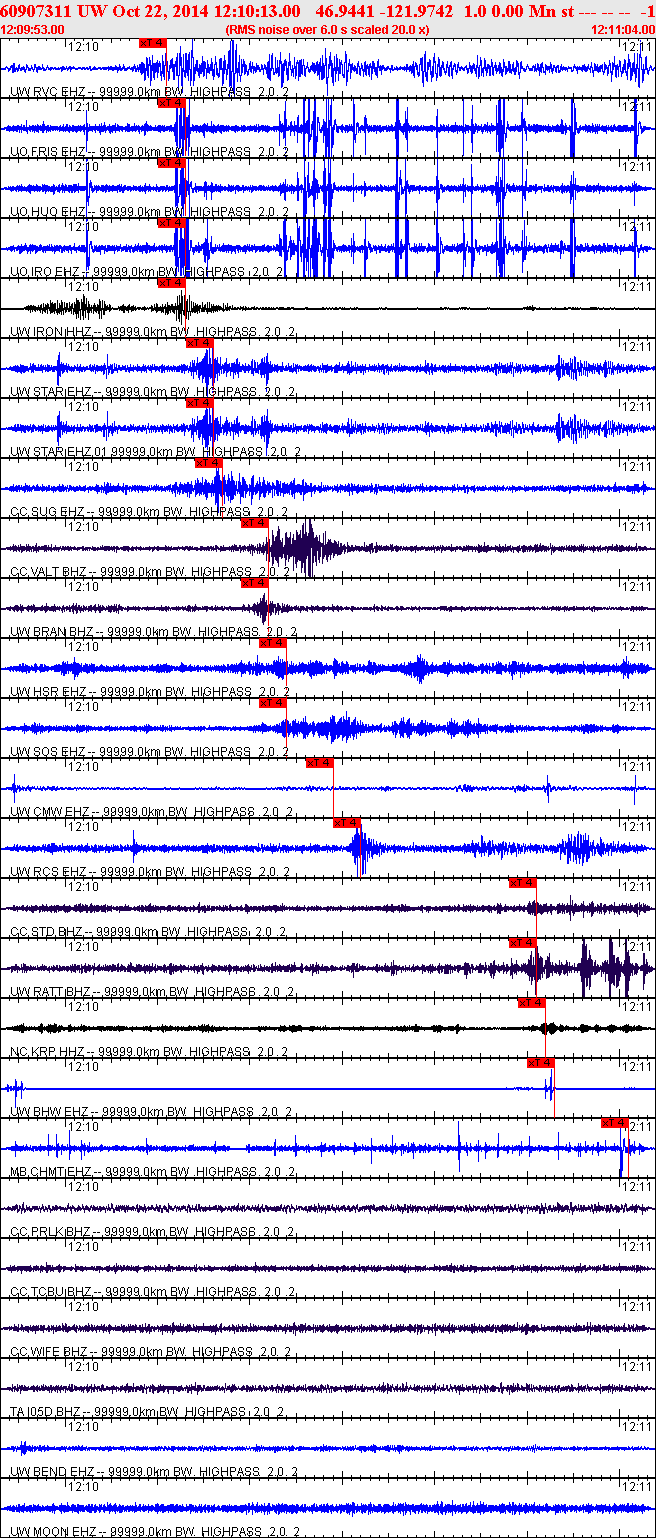The height and width of the screenshot is (1538, 656).
Task: Click the pick marker on first UW STAR EHZ trace
Action: (200, 343)
